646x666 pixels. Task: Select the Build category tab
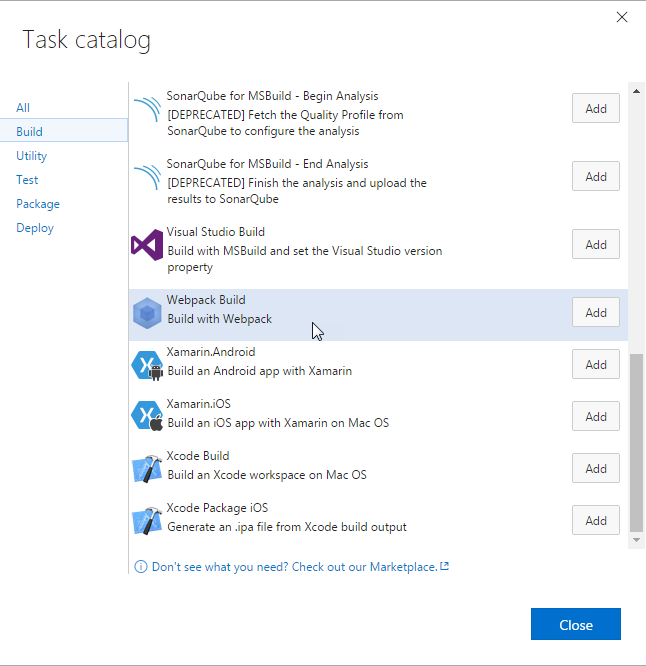[x=64, y=132]
